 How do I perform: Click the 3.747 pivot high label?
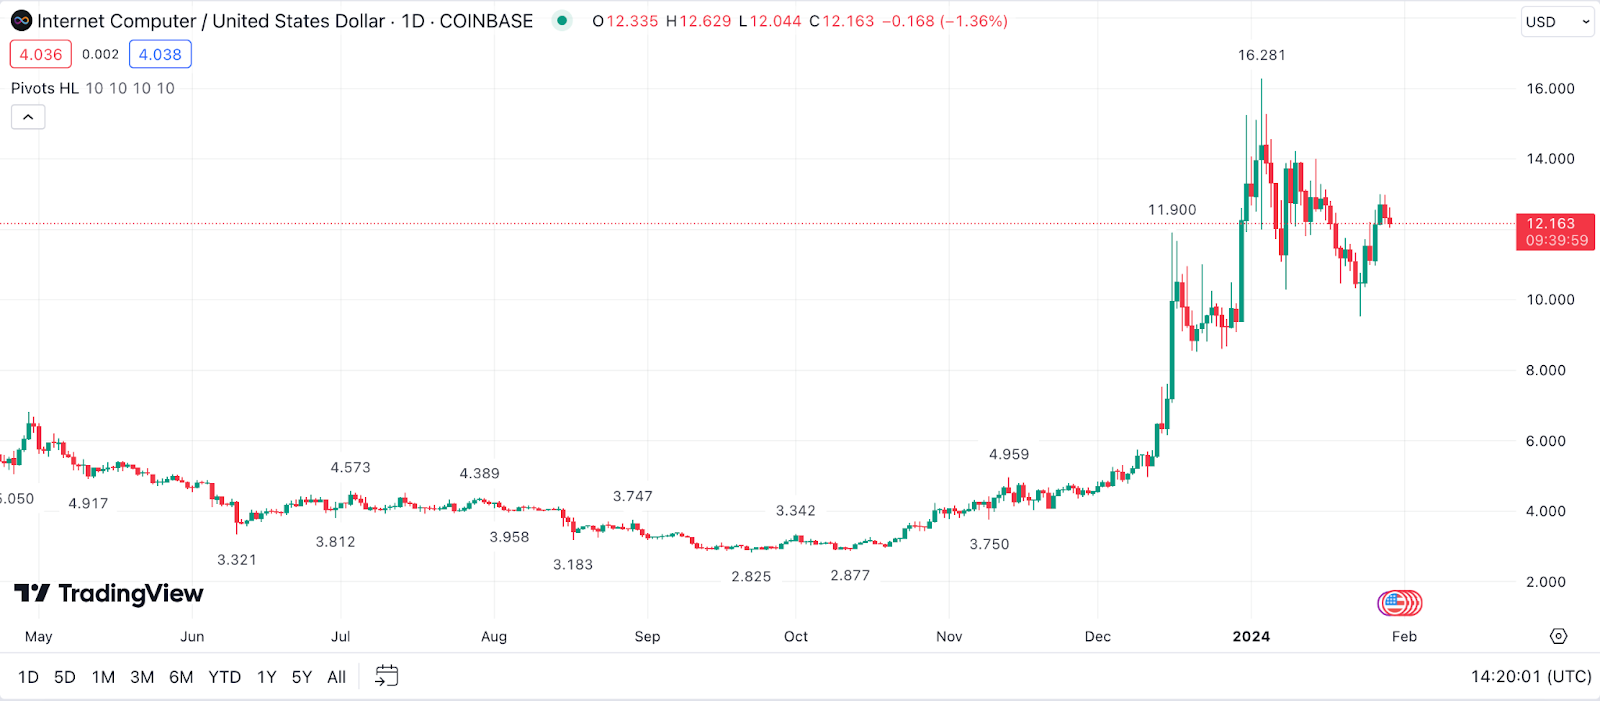[633, 497]
